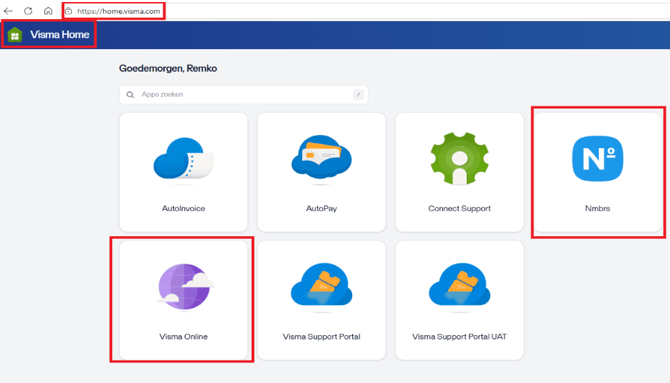Click the Visma Support Portal UAT label
Image resolution: width=670 pixels, height=383 pixels.
click(x=459, y=337)
